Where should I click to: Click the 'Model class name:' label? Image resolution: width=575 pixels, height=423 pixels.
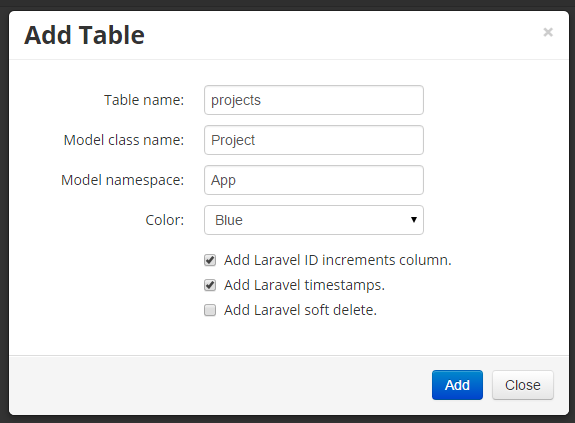pyautogui.click(x=124, y=140)
